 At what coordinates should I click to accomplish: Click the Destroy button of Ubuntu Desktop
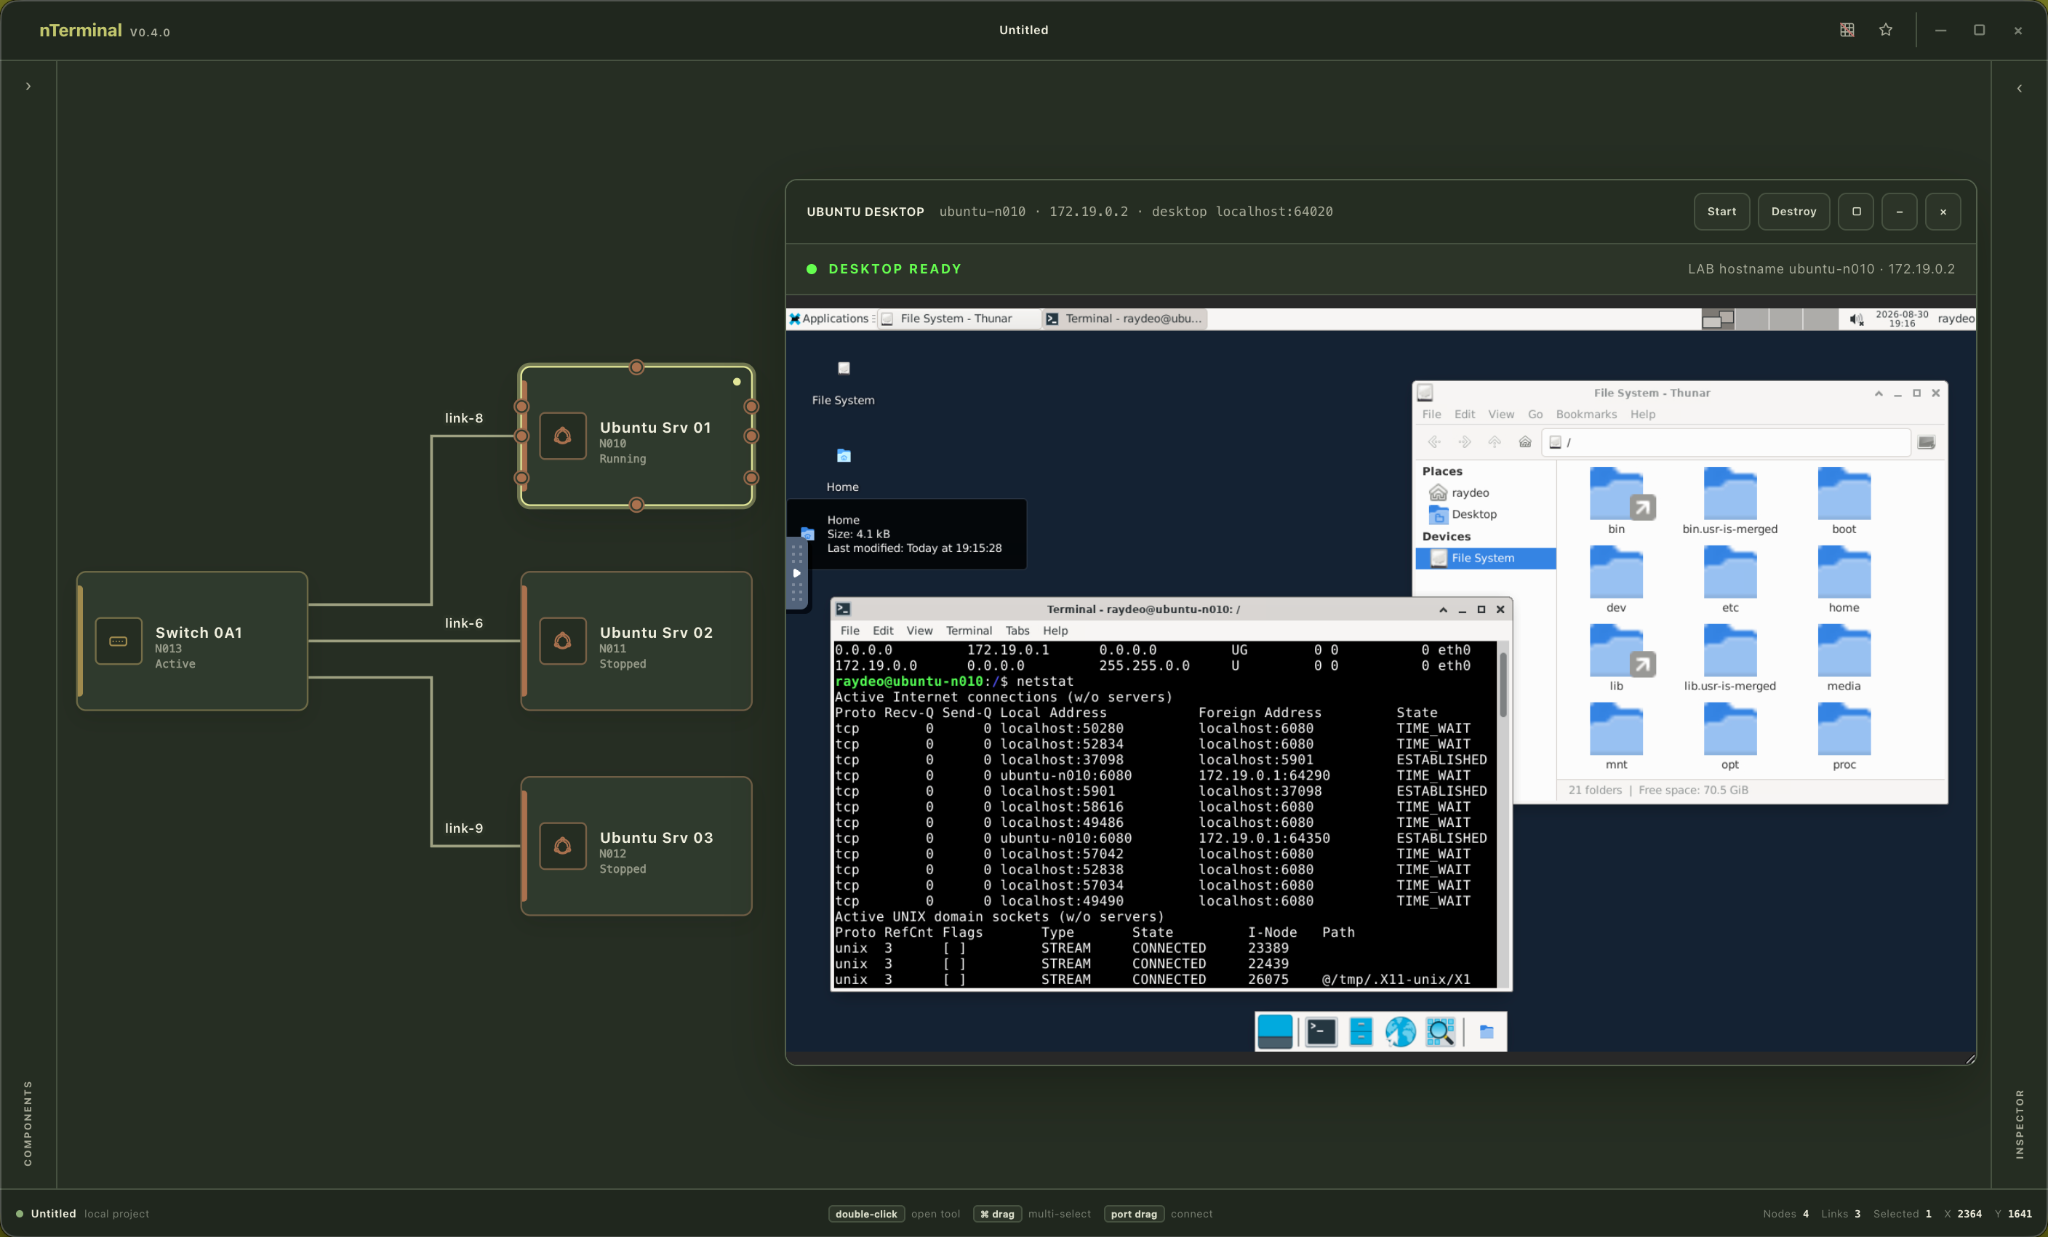[x=1793, y=211]
